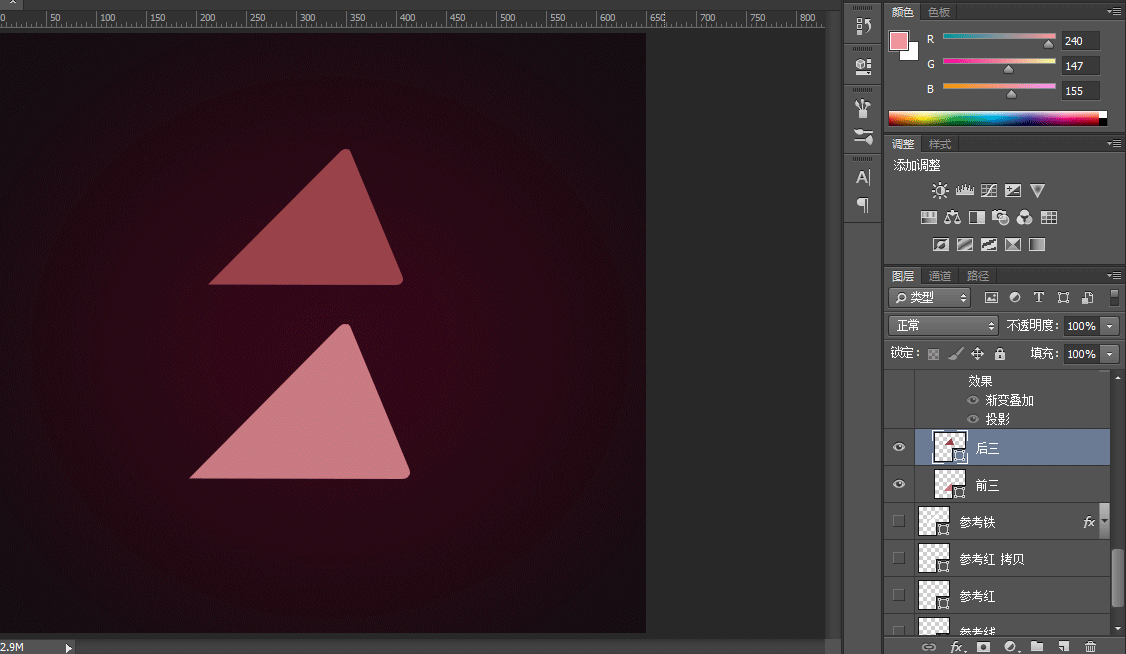Filter layers by pixel layers icon
Image resolution: width=1126 pixels, height=654 pixels.
(x=991, y=297)
